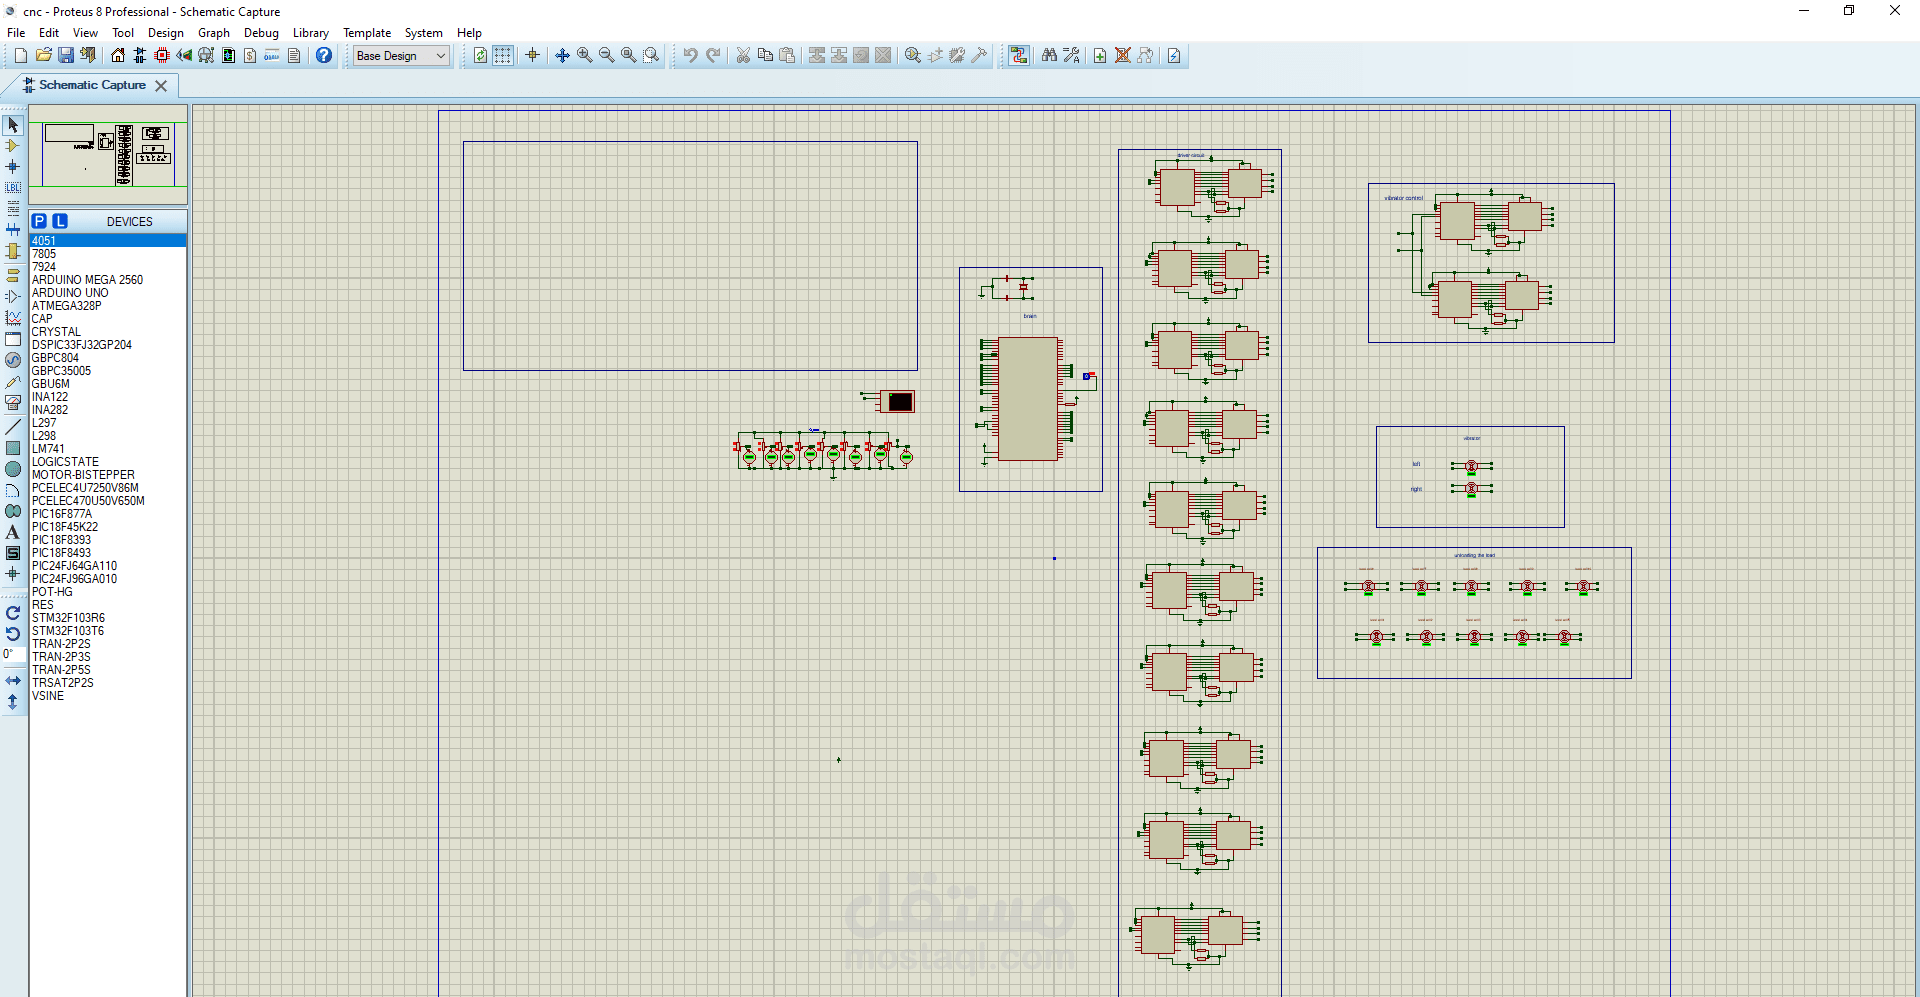Select the 2D Graphics Circle tool
1920x997 pixels.
pos(13,469)
